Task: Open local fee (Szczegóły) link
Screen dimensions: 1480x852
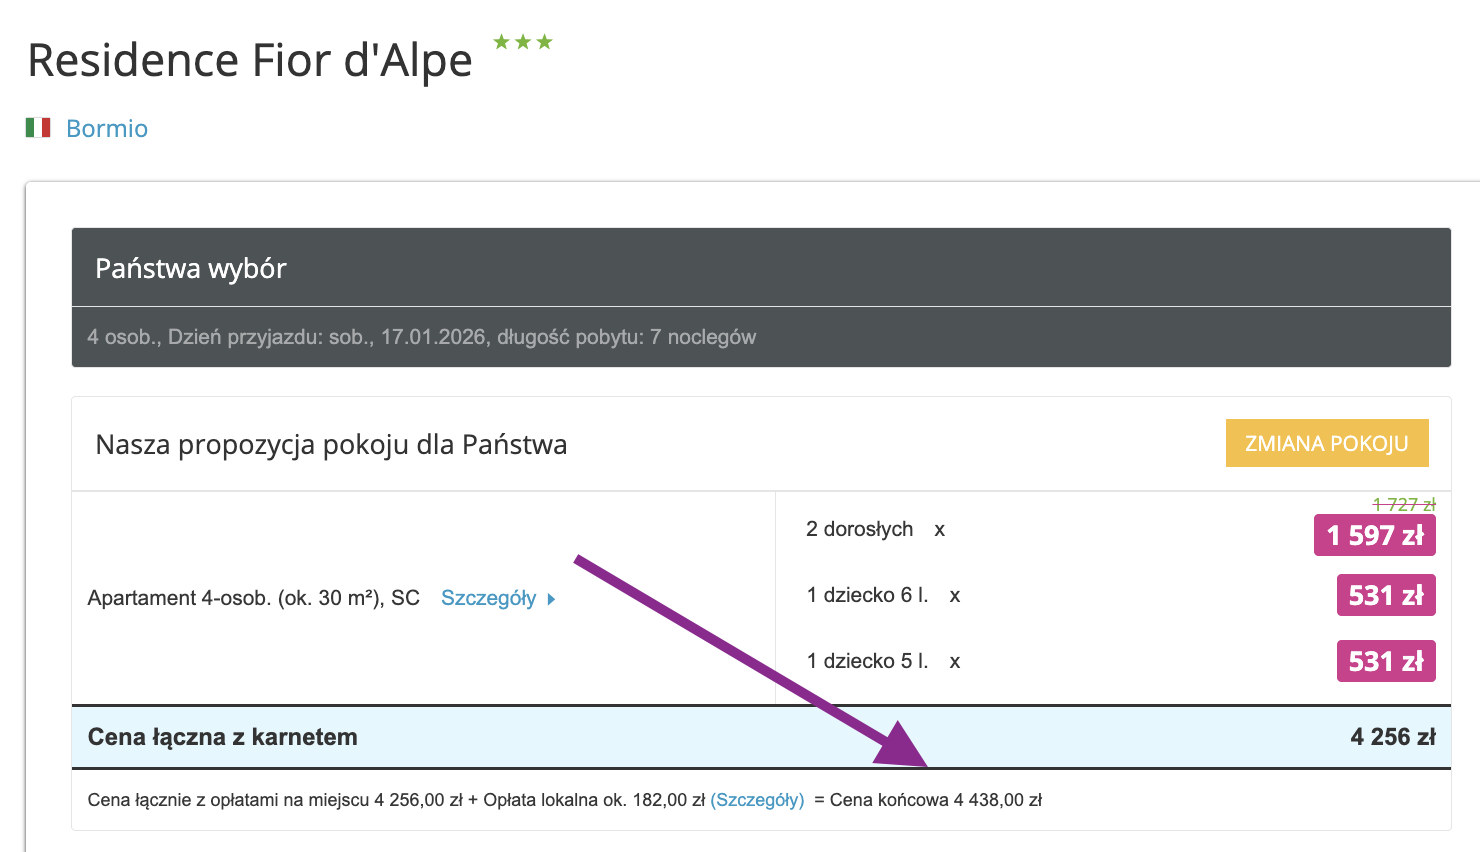Action: tap(757, 800)
